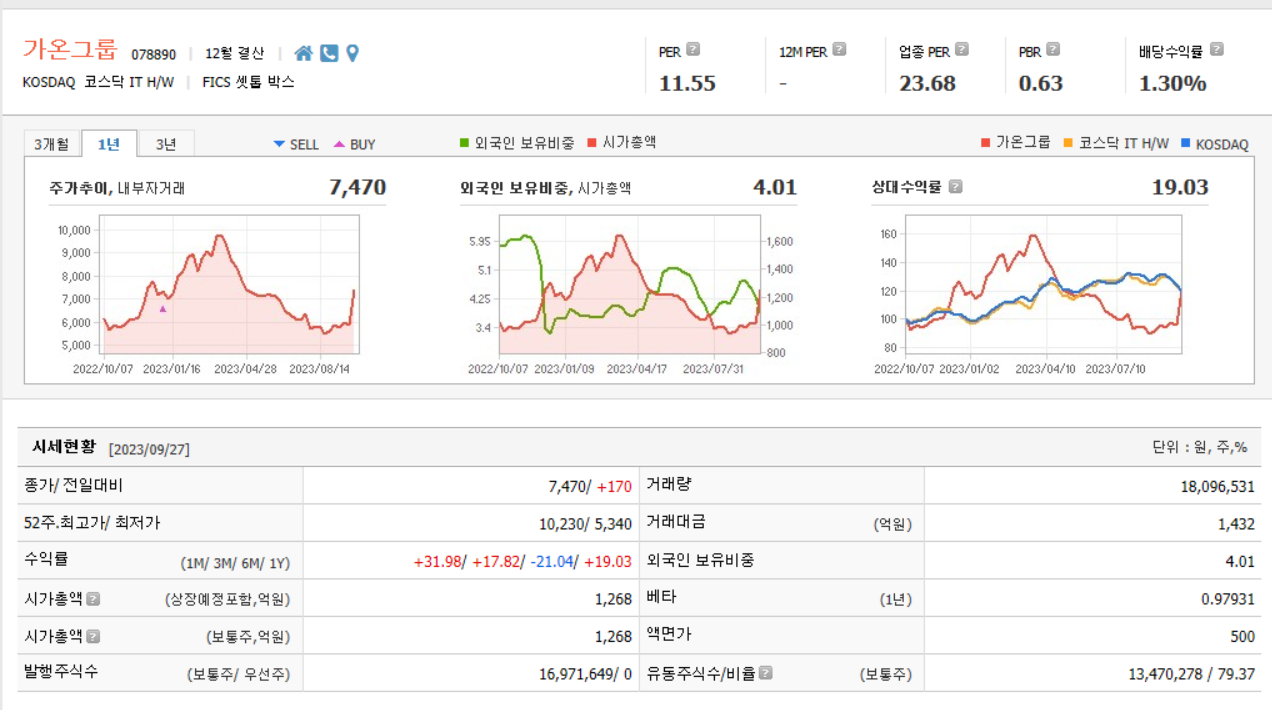Click the PBR question mark icon
Screen dimensions: 1272x710
[1051, 50]
